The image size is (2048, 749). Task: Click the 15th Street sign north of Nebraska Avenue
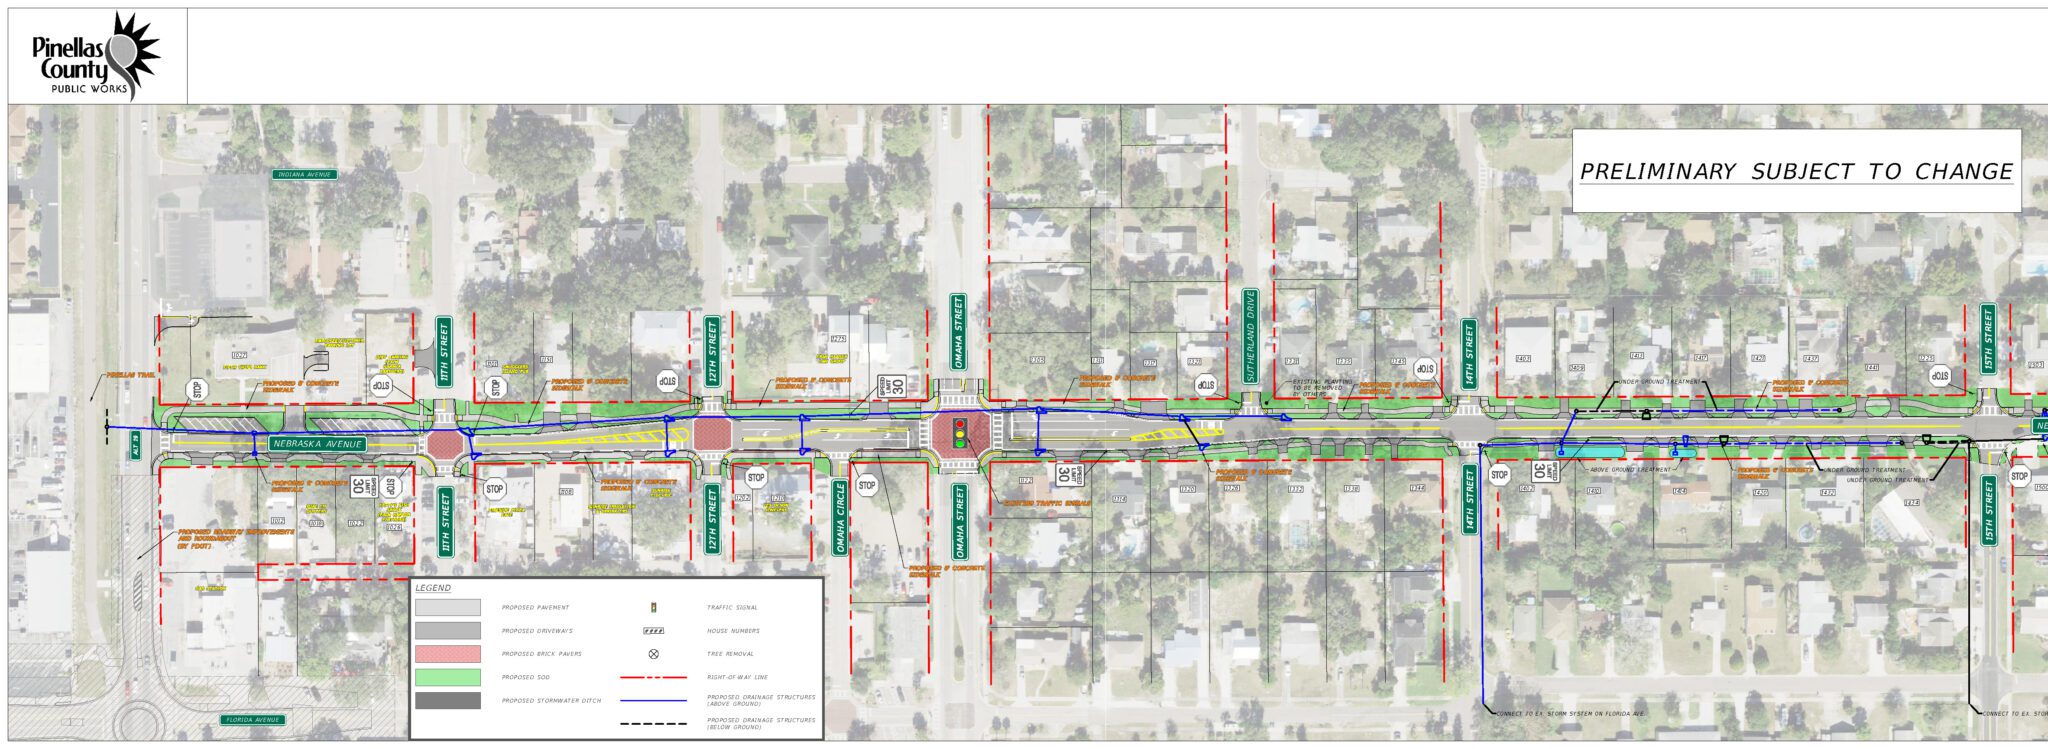[x=1988, y=339]
